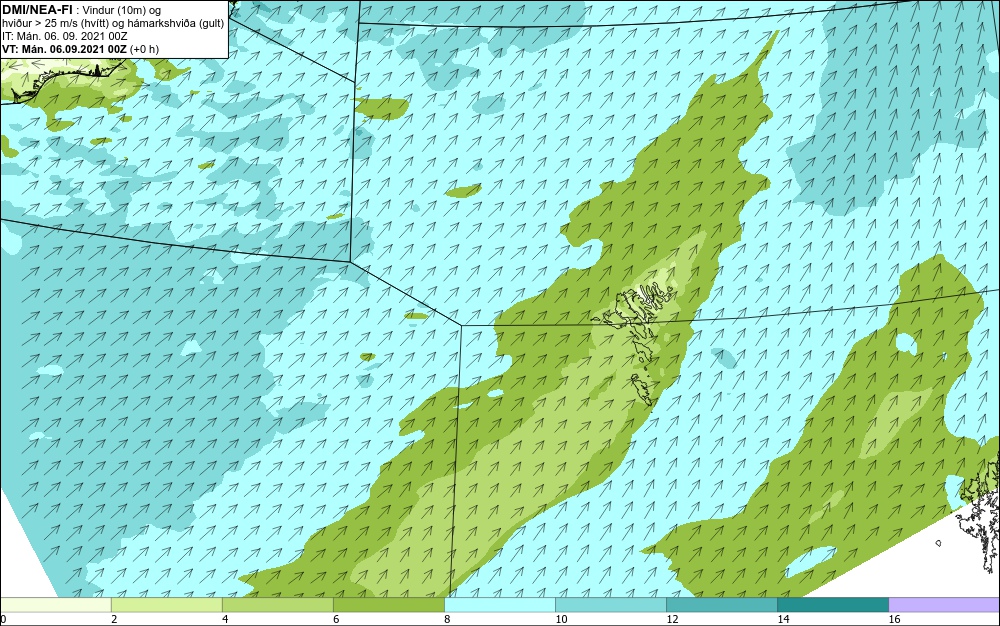Screen dimensions: 1000x626
Task: Click the 10–12 m/s legend color swatch
Action: pos(611,604)
